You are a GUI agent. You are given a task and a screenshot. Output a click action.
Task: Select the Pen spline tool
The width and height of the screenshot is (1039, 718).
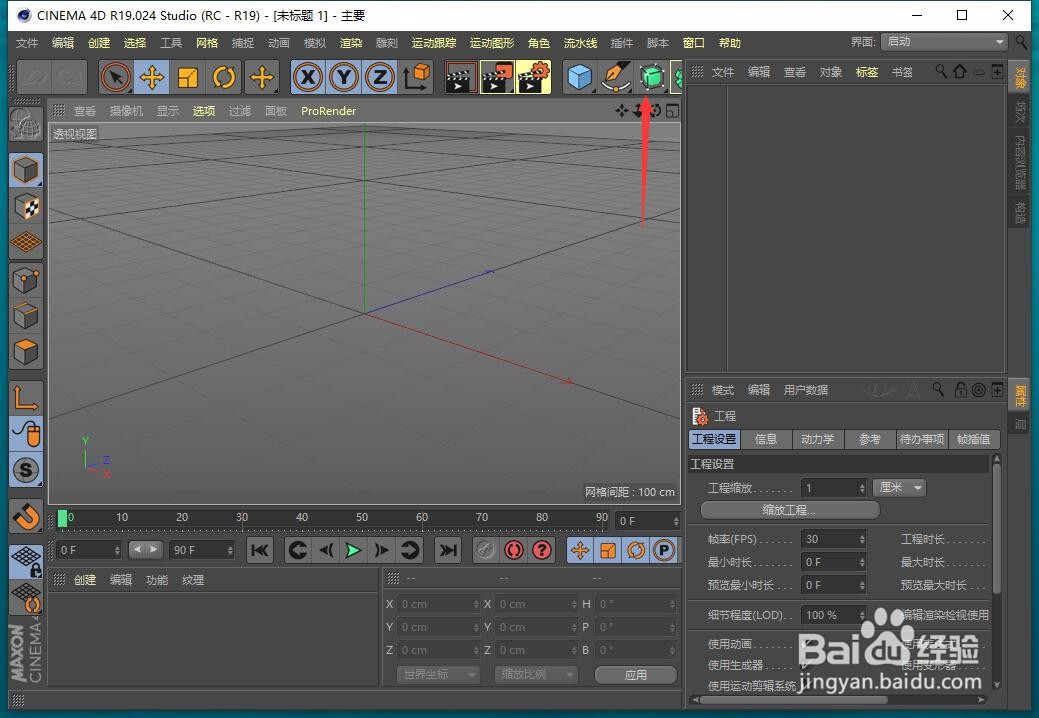tap(616, 77)
